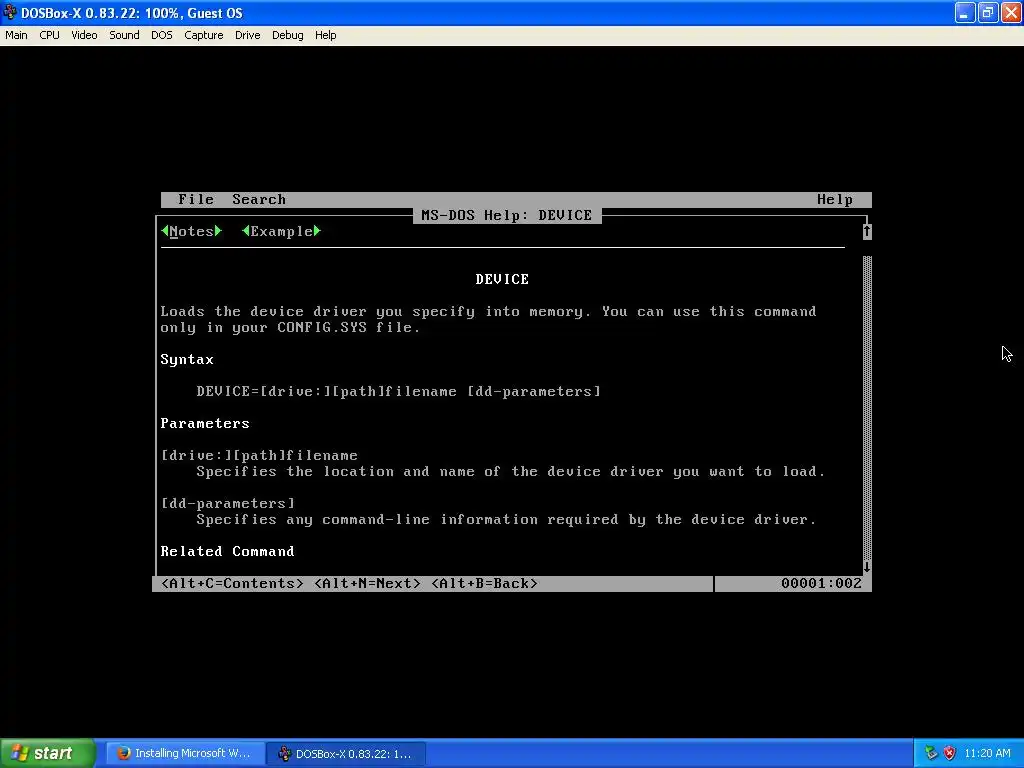Open the Windows Start menu
Image resolution: width=1024 pixels, height=768 pixels.
[x=47, y=753]
